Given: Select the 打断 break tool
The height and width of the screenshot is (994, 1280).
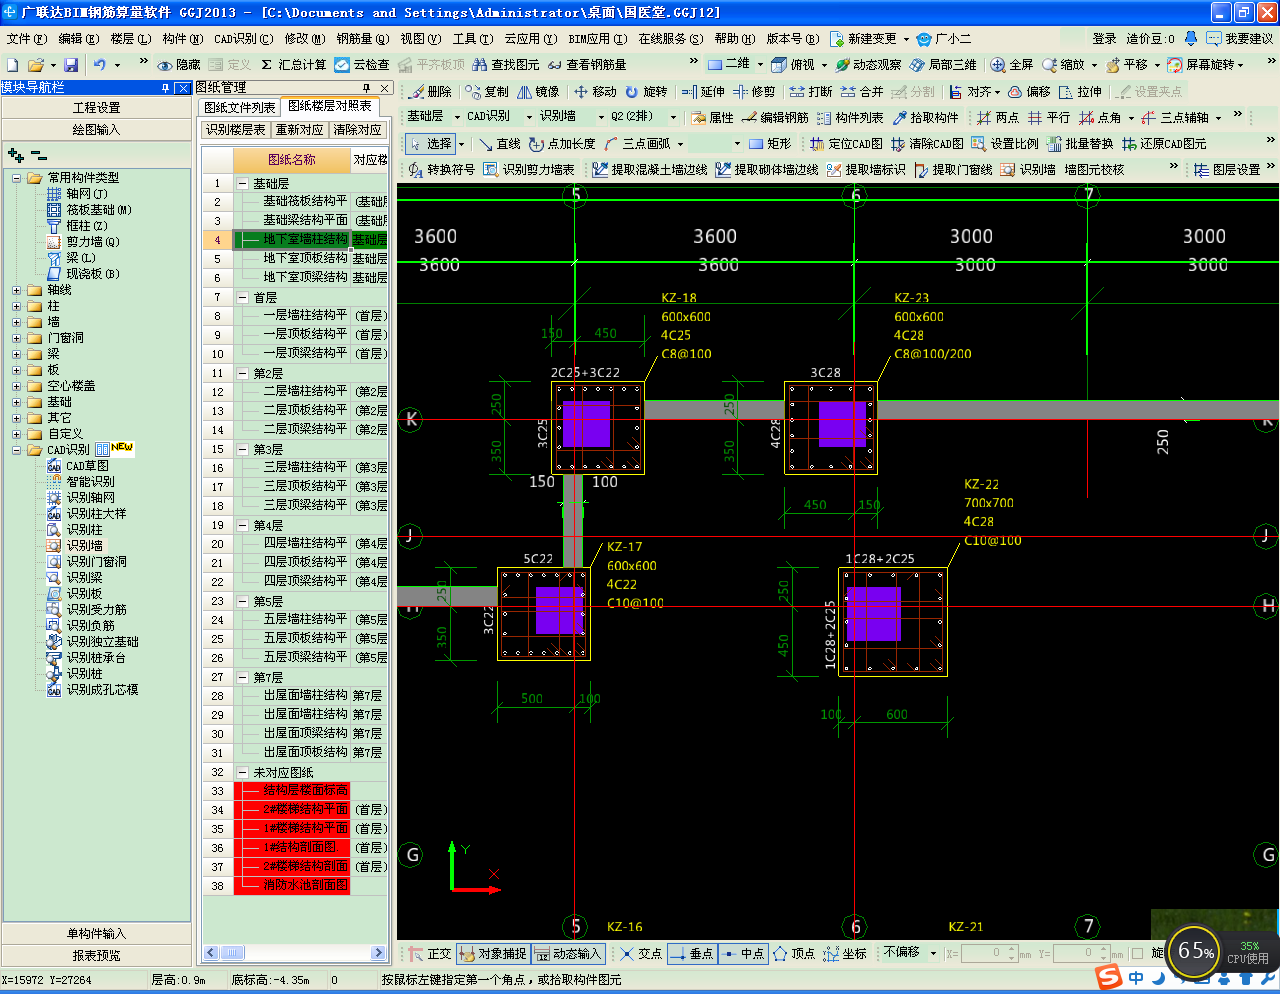Looking at the screenshot, I should click(811, 91).
